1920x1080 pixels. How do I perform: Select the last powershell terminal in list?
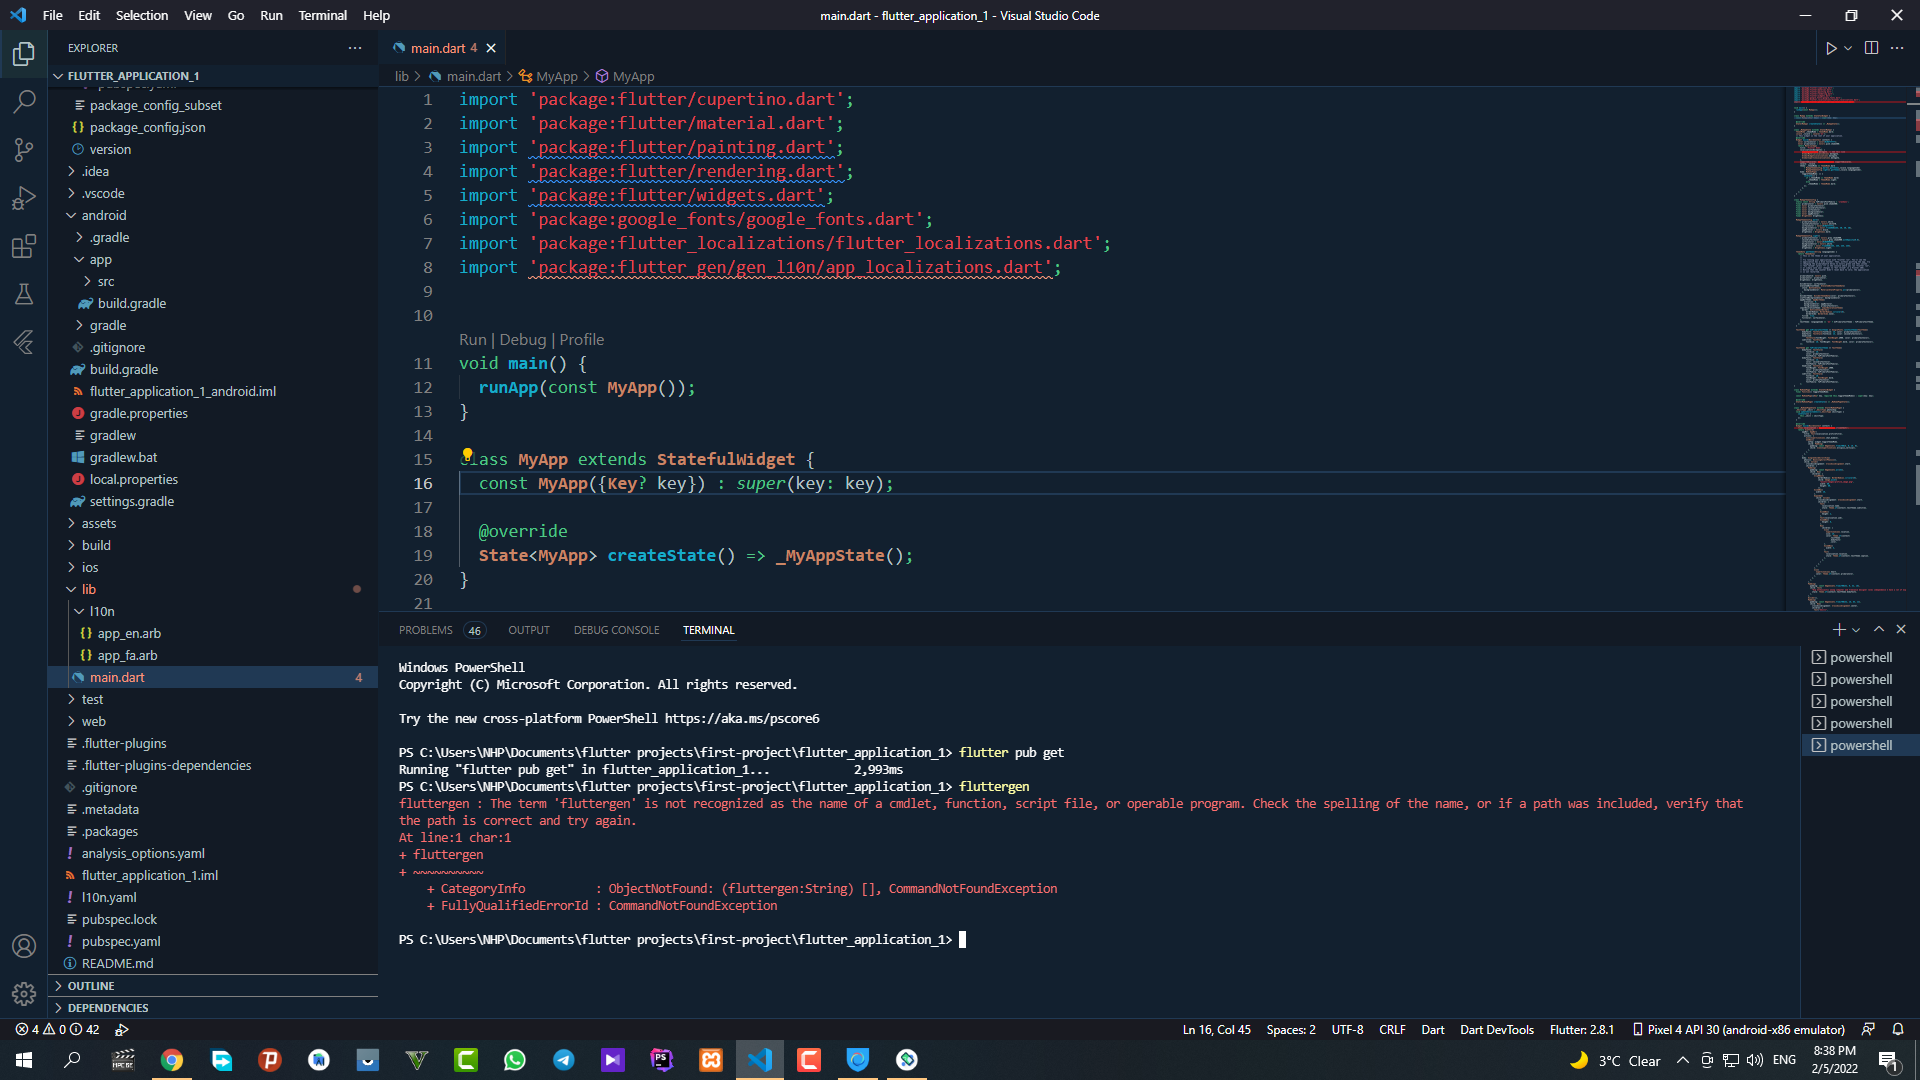1860,745
